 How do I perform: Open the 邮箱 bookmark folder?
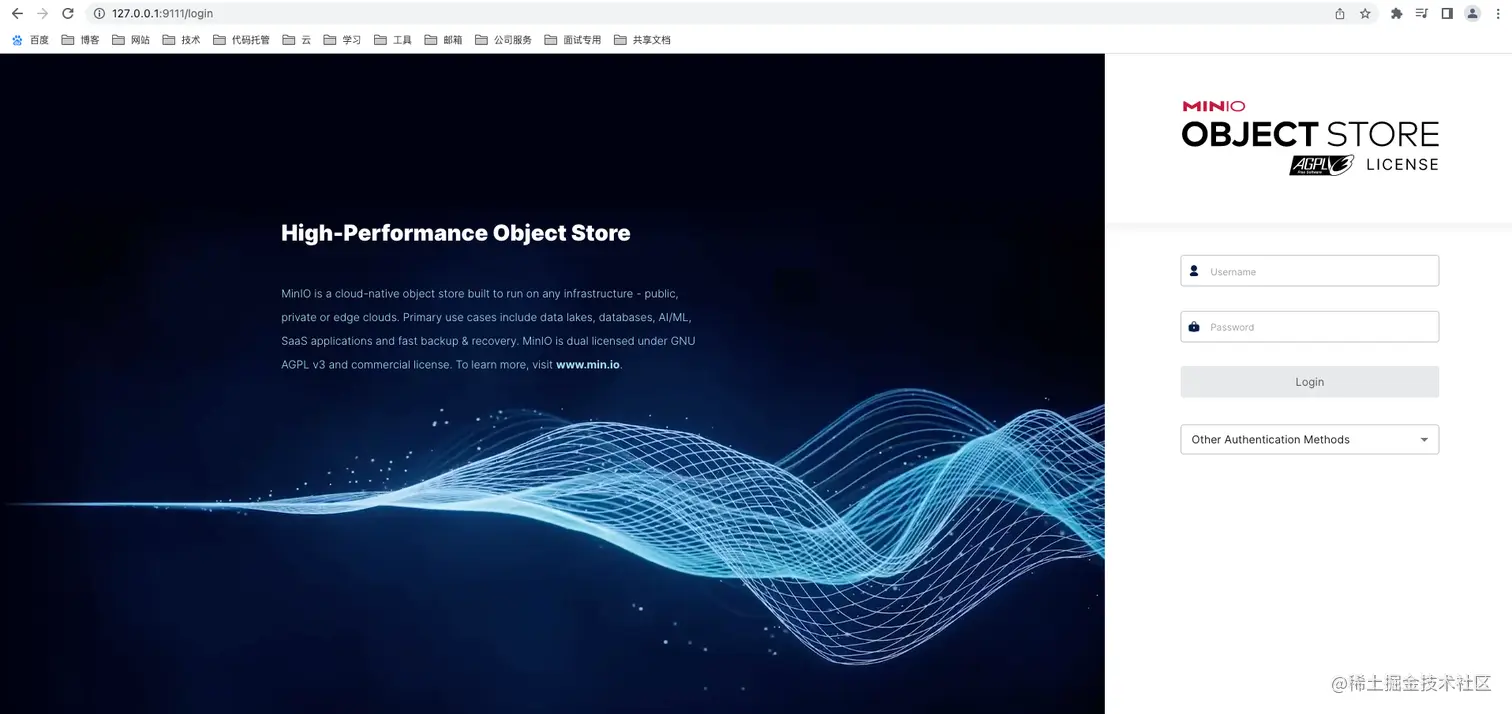coord(443,40)
